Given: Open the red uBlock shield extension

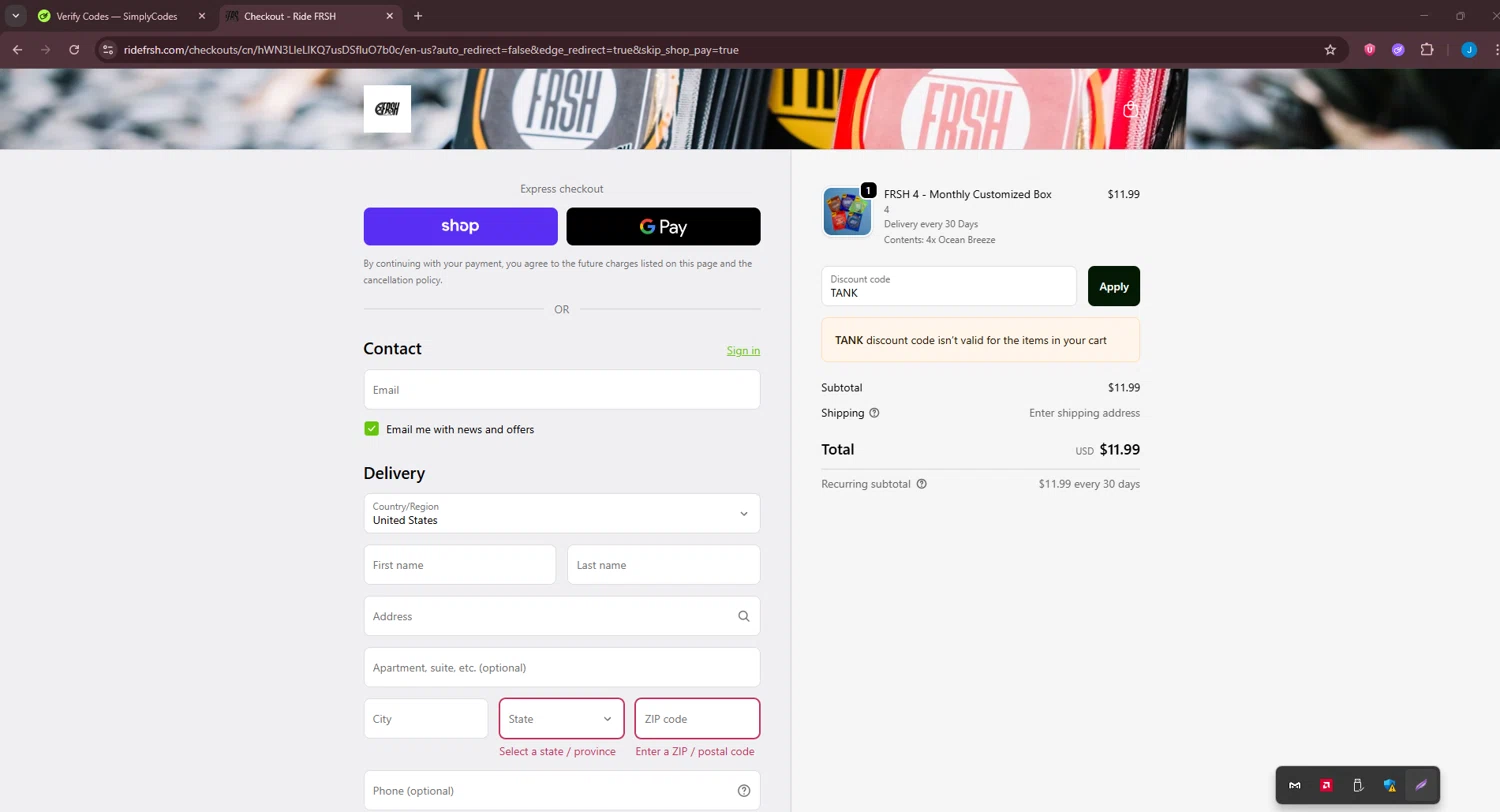Looking at the screenshot, I should coord(1370,49).
